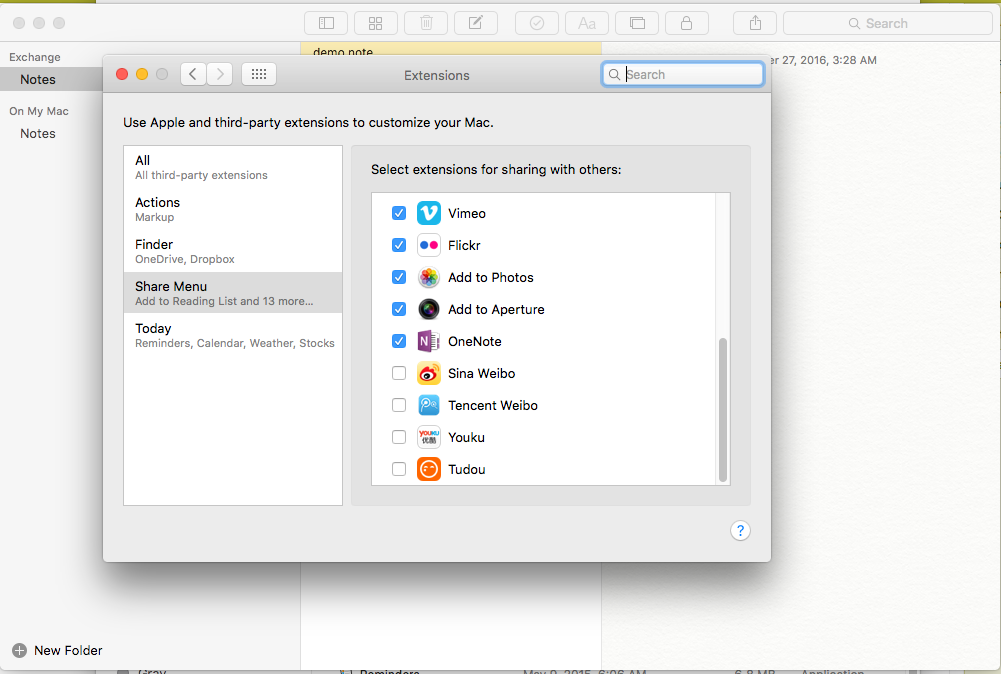This screenshot has width=1001, height=674.
Task: Click plus icon beside New Folder
Action: (x=20, y=650)
